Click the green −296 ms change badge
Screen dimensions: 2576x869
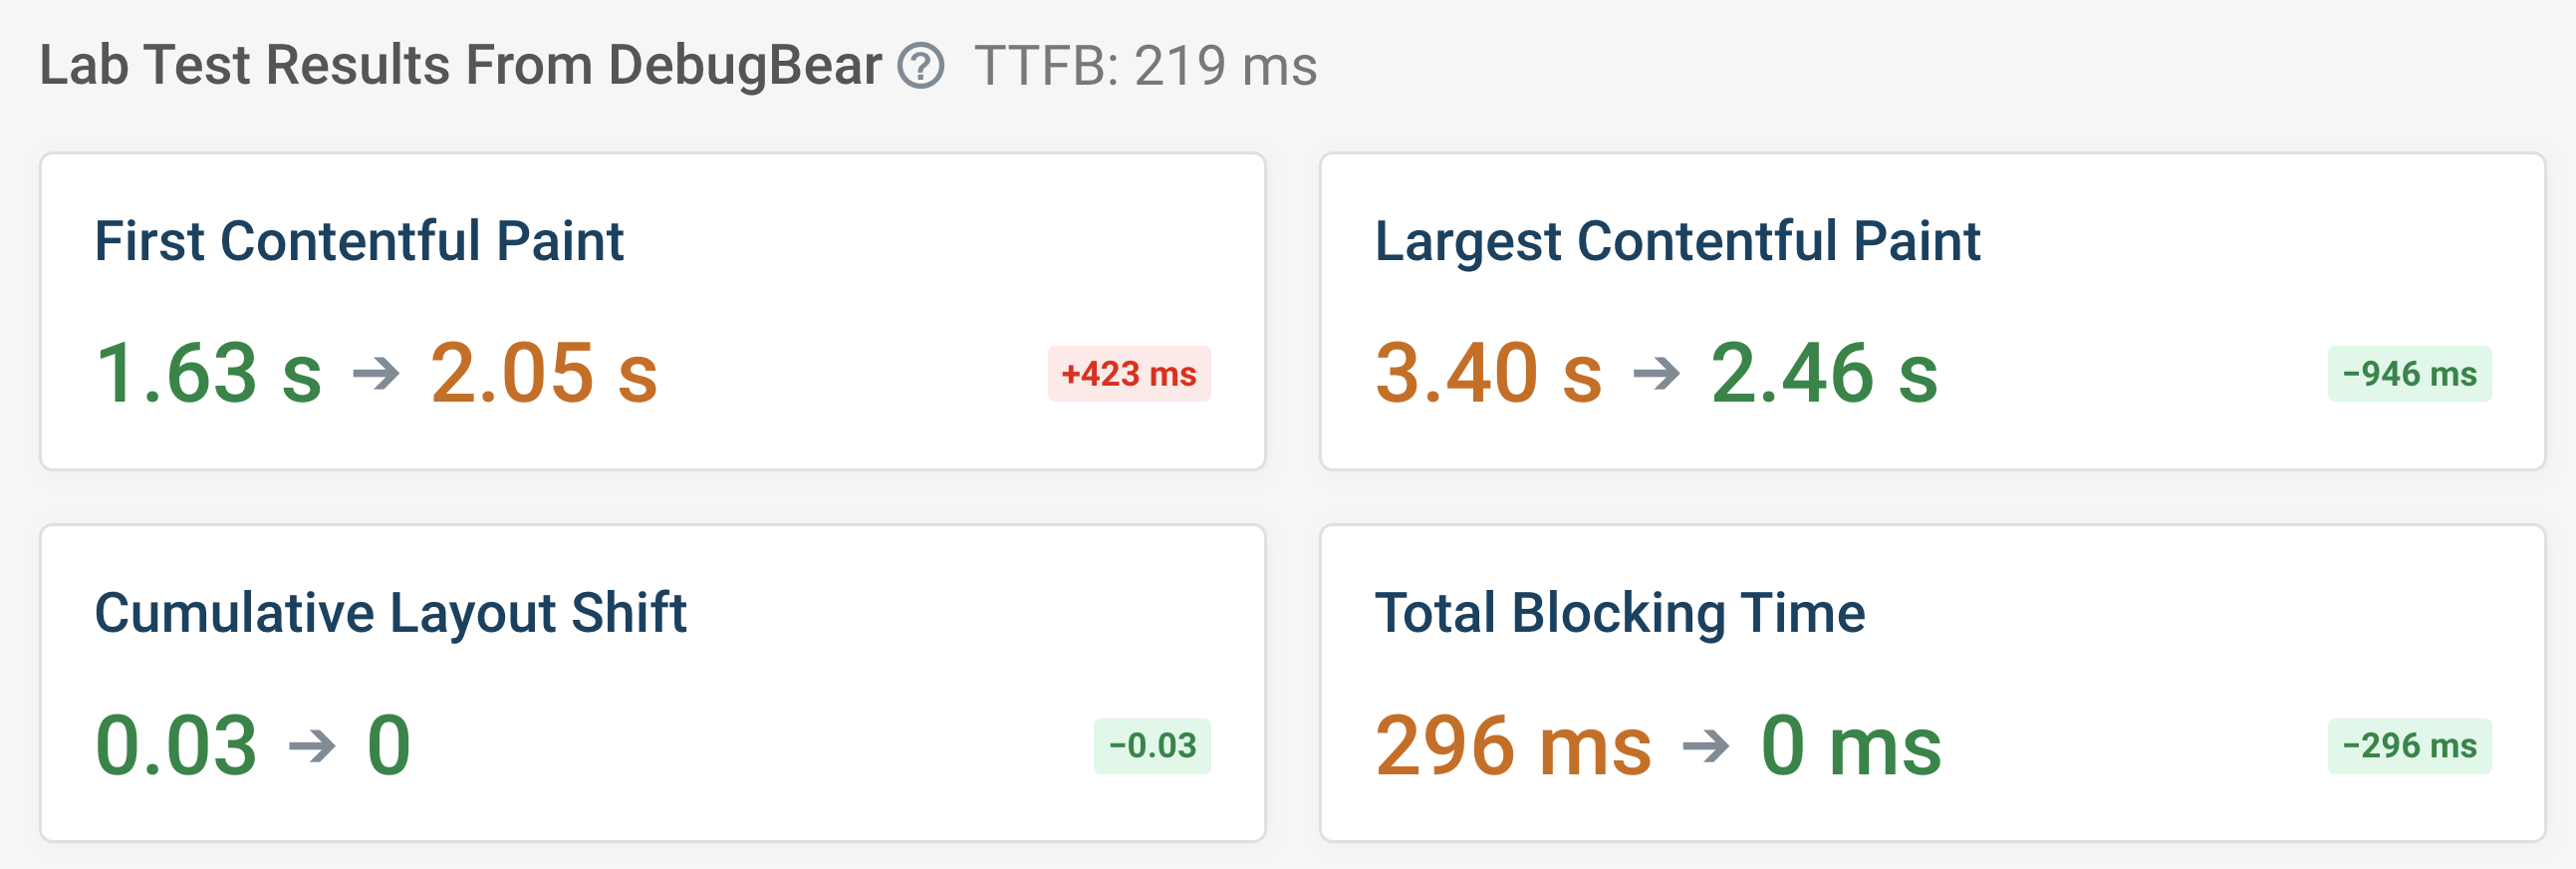[2408, 746]
